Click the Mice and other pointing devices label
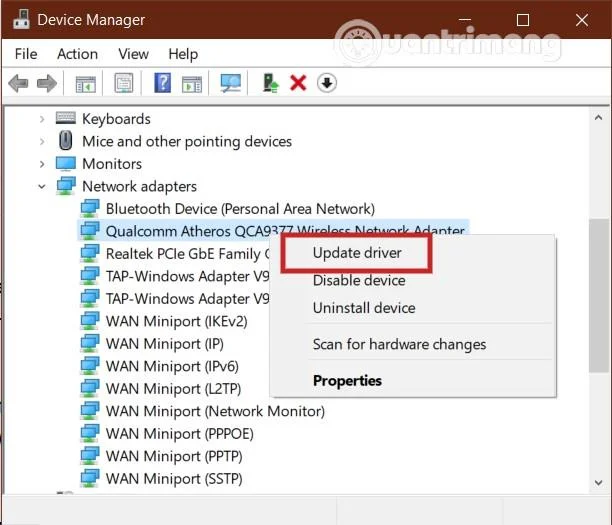612x525 pixels. point(187,141)
